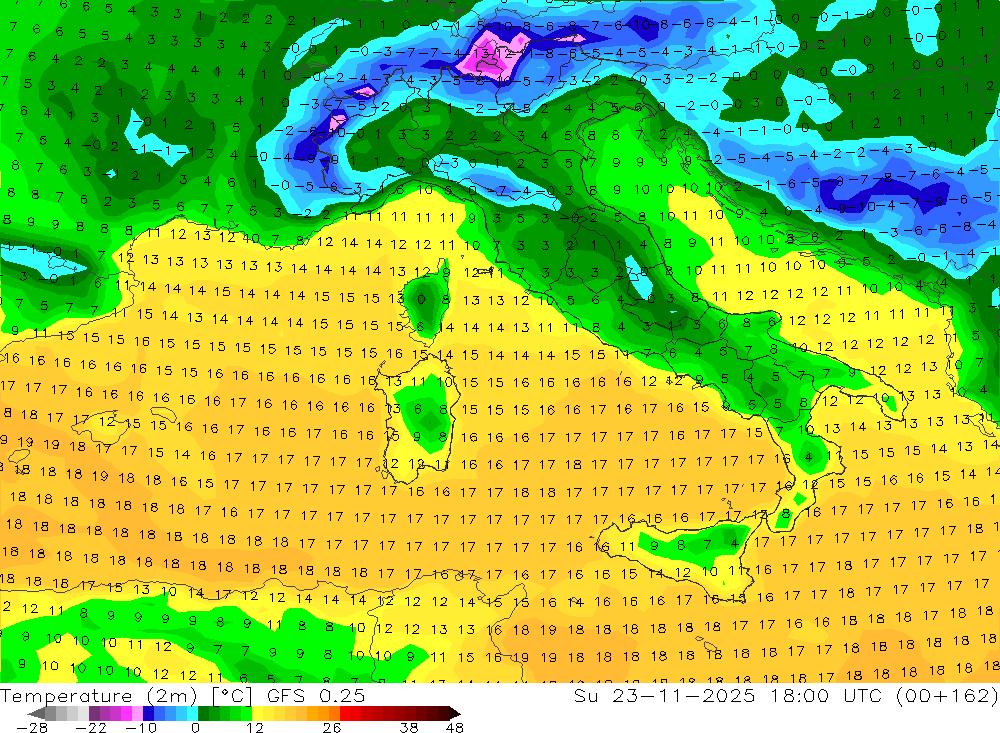Click the '-22' legend scale label

tap(91, 727)
